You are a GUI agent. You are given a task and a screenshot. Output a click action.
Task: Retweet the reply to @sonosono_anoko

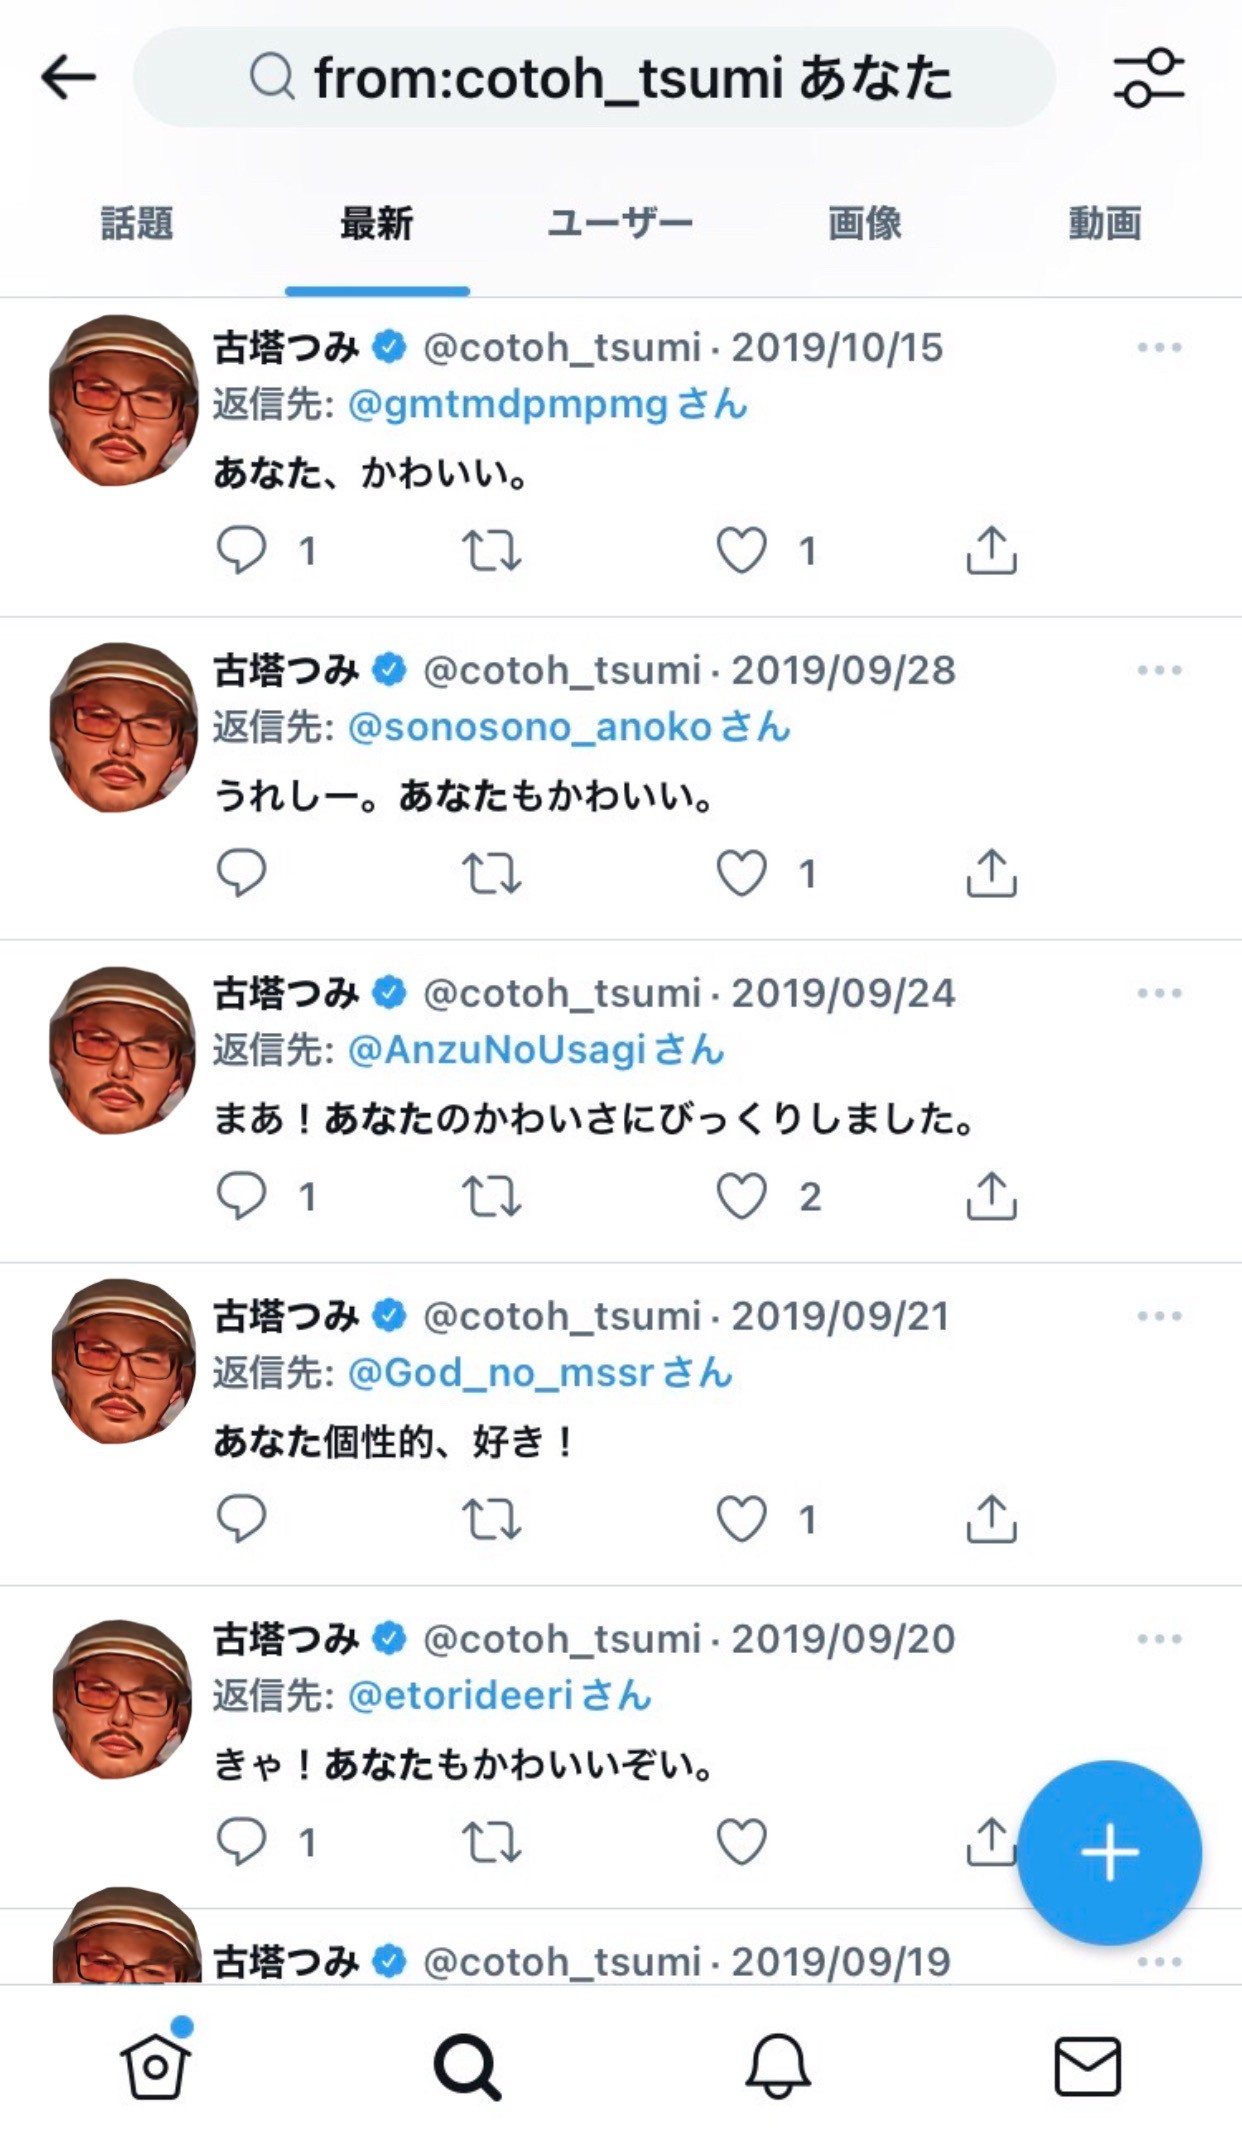tap(491, 873)
